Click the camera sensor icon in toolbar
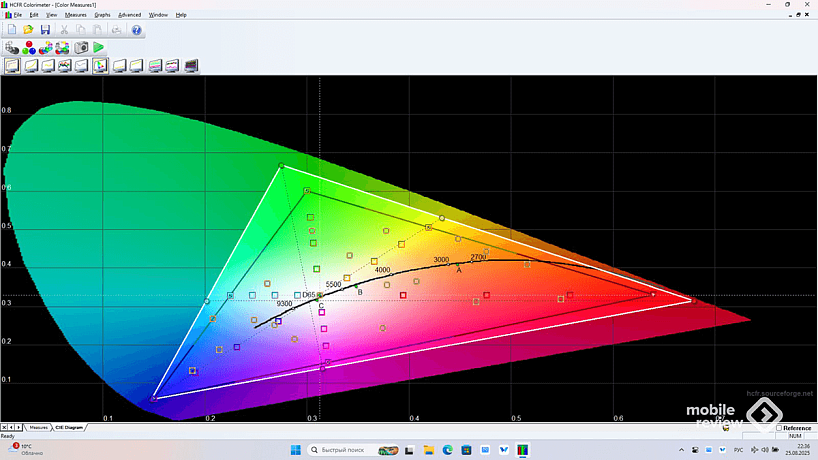The image size is (818, 460). pos(81,47)
